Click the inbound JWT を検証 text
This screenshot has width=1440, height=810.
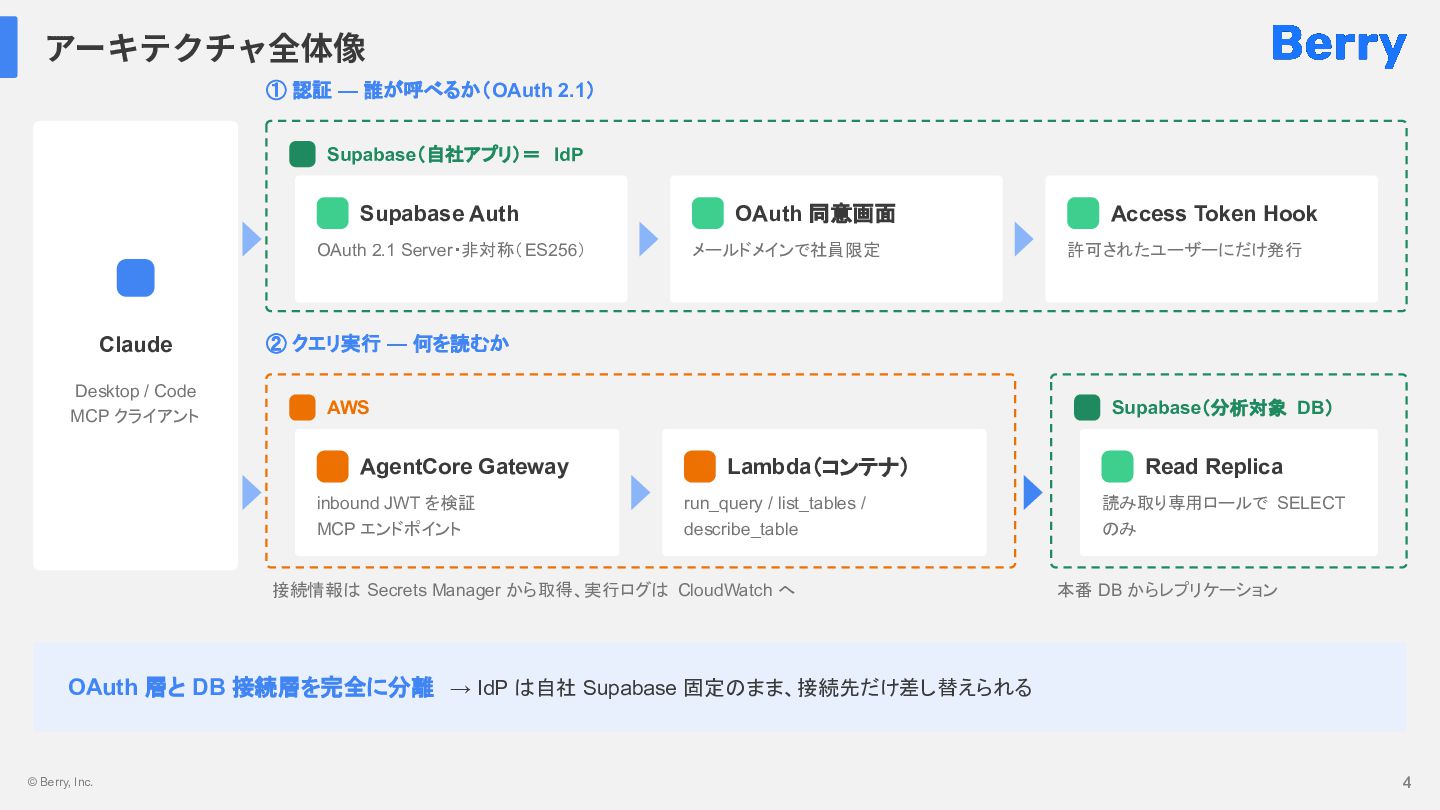click(x=396, y=503)
